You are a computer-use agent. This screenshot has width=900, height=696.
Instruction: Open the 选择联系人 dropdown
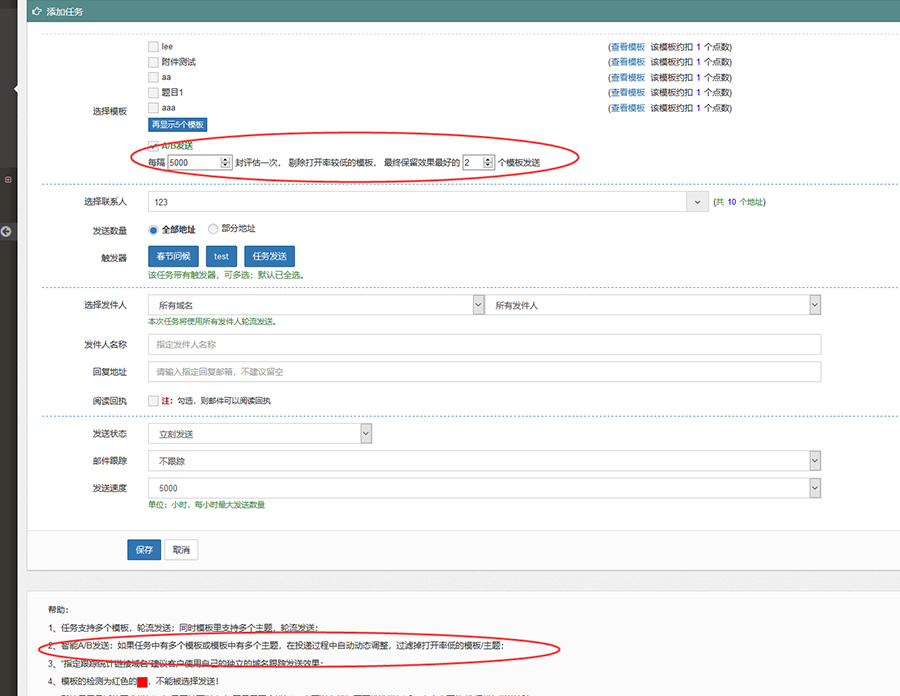click(696, 202)
